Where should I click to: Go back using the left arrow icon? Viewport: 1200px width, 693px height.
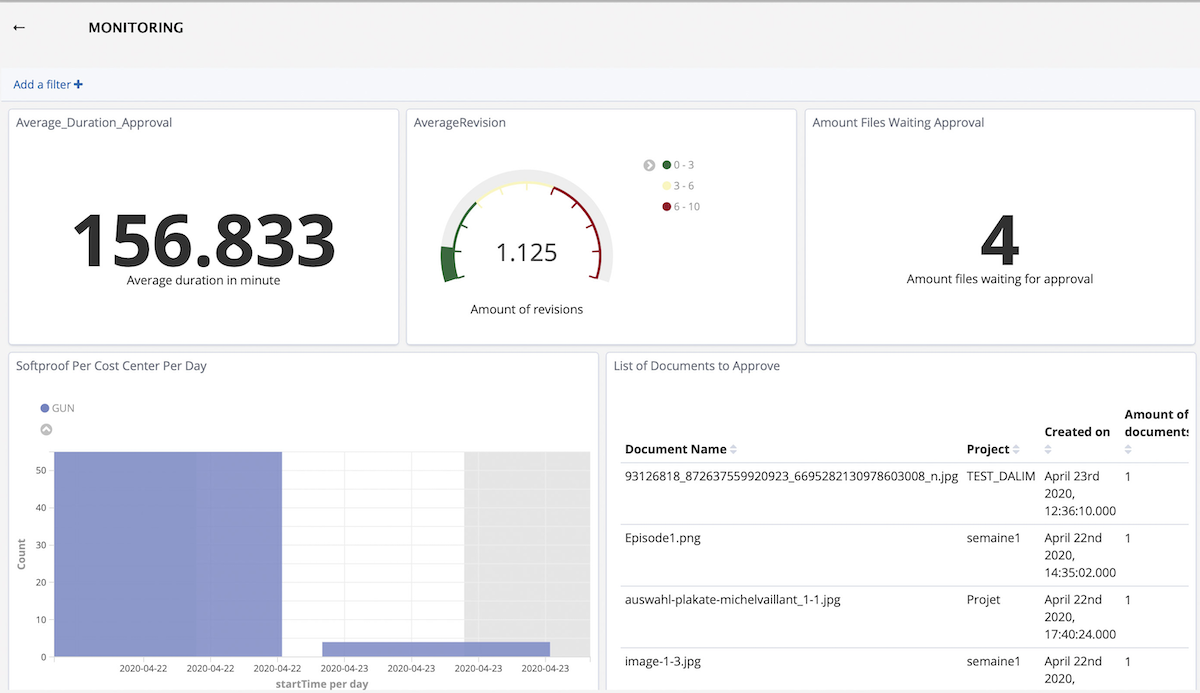coord(18,28)
